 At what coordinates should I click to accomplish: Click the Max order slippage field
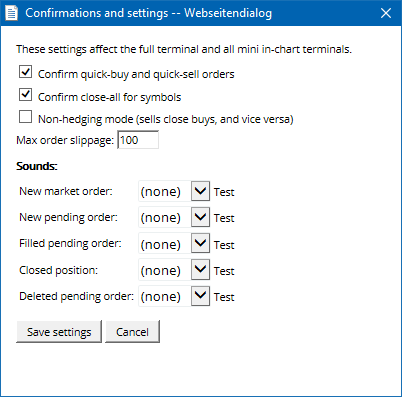click(138, 140)
